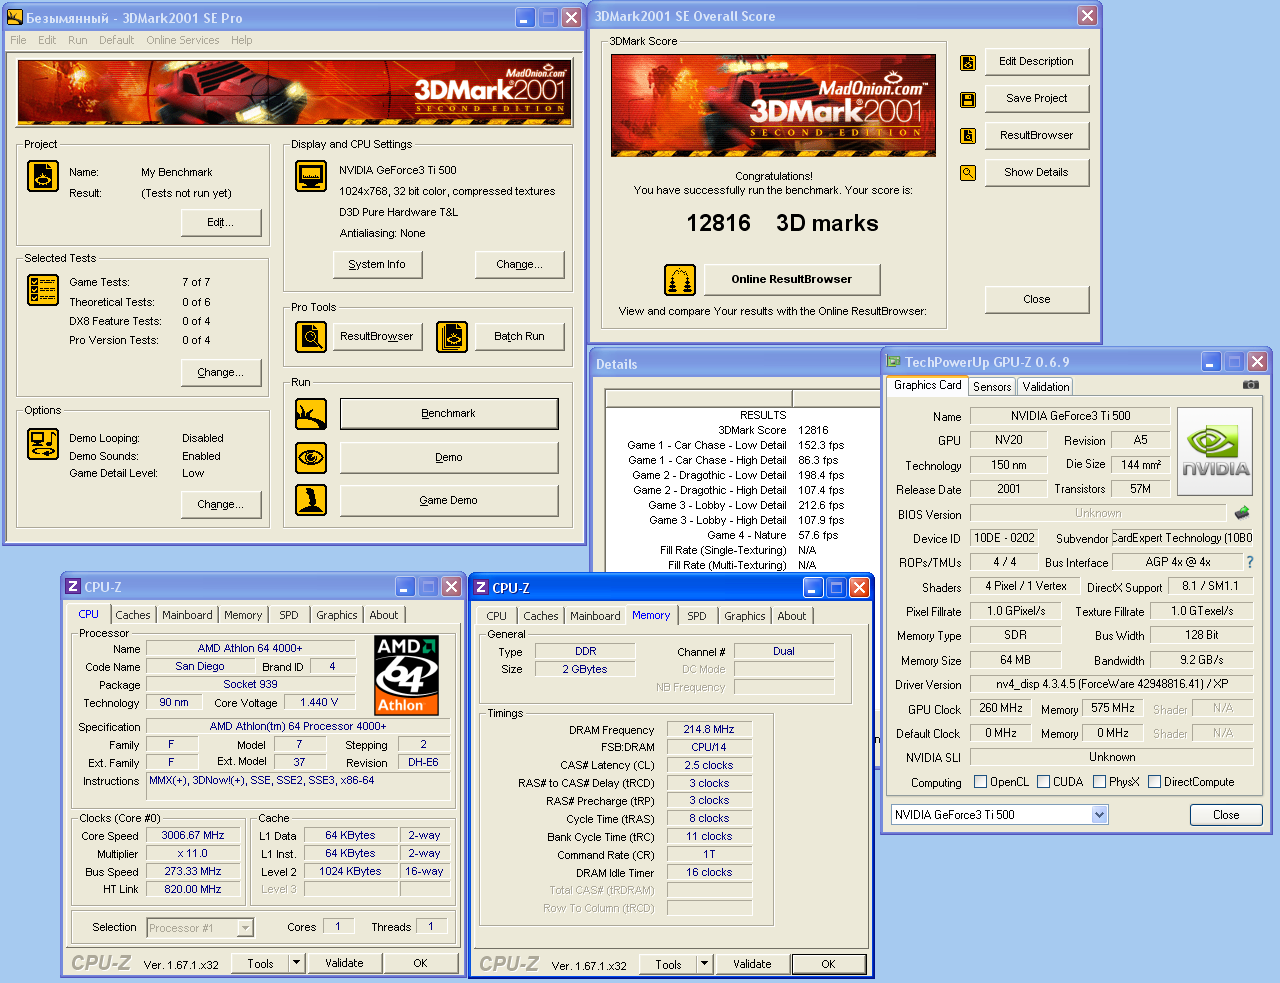Viewport: 1280px width, 983px height.
Task: Click the score text '12816 3D marks'
Action: 782,223
